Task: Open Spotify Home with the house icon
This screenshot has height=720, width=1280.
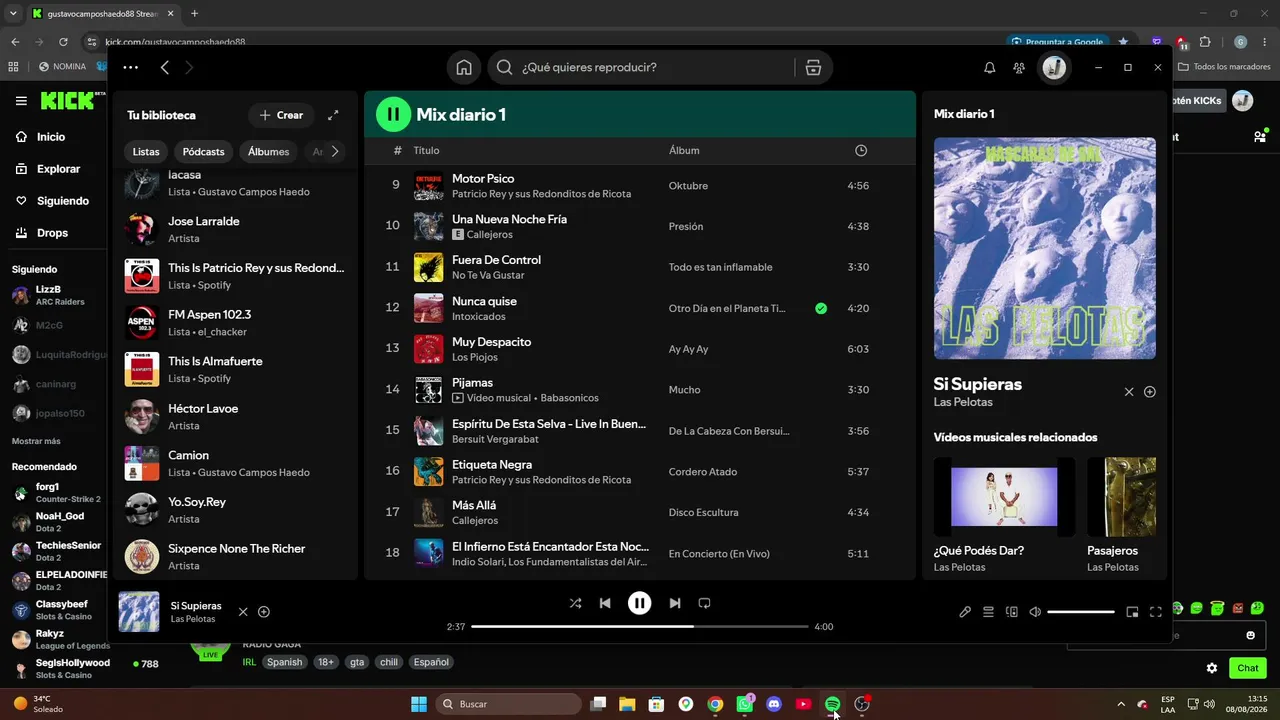Action: coord(464,67)
